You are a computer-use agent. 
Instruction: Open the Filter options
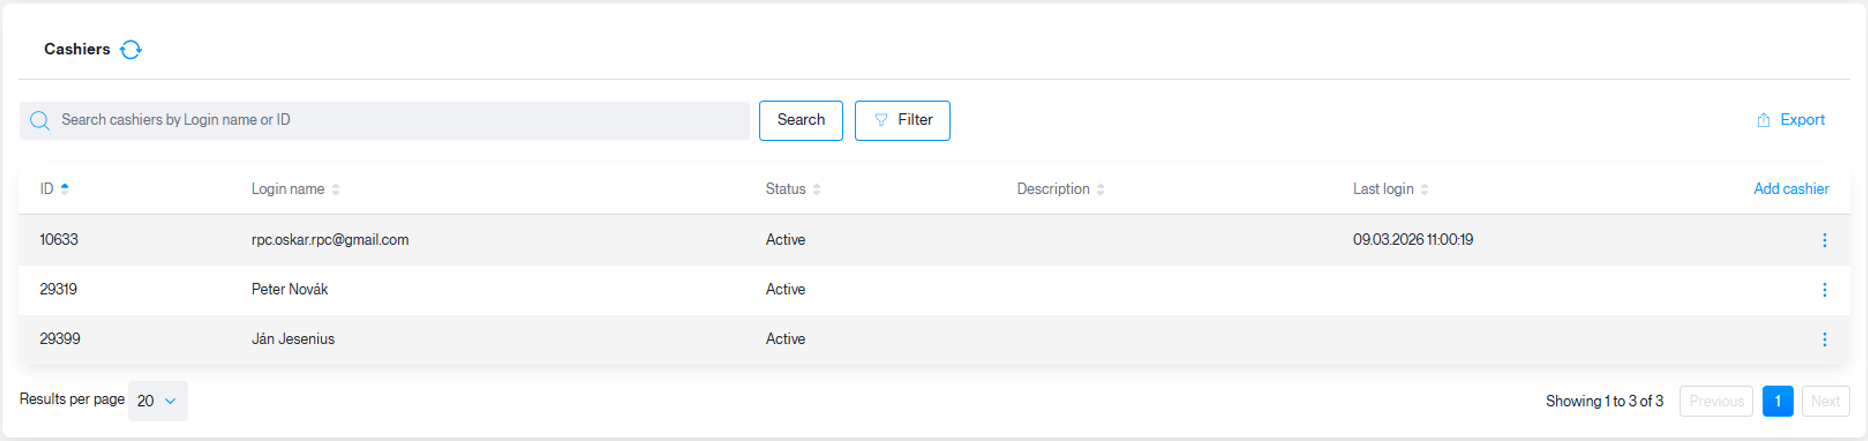(x=902, y=120)
